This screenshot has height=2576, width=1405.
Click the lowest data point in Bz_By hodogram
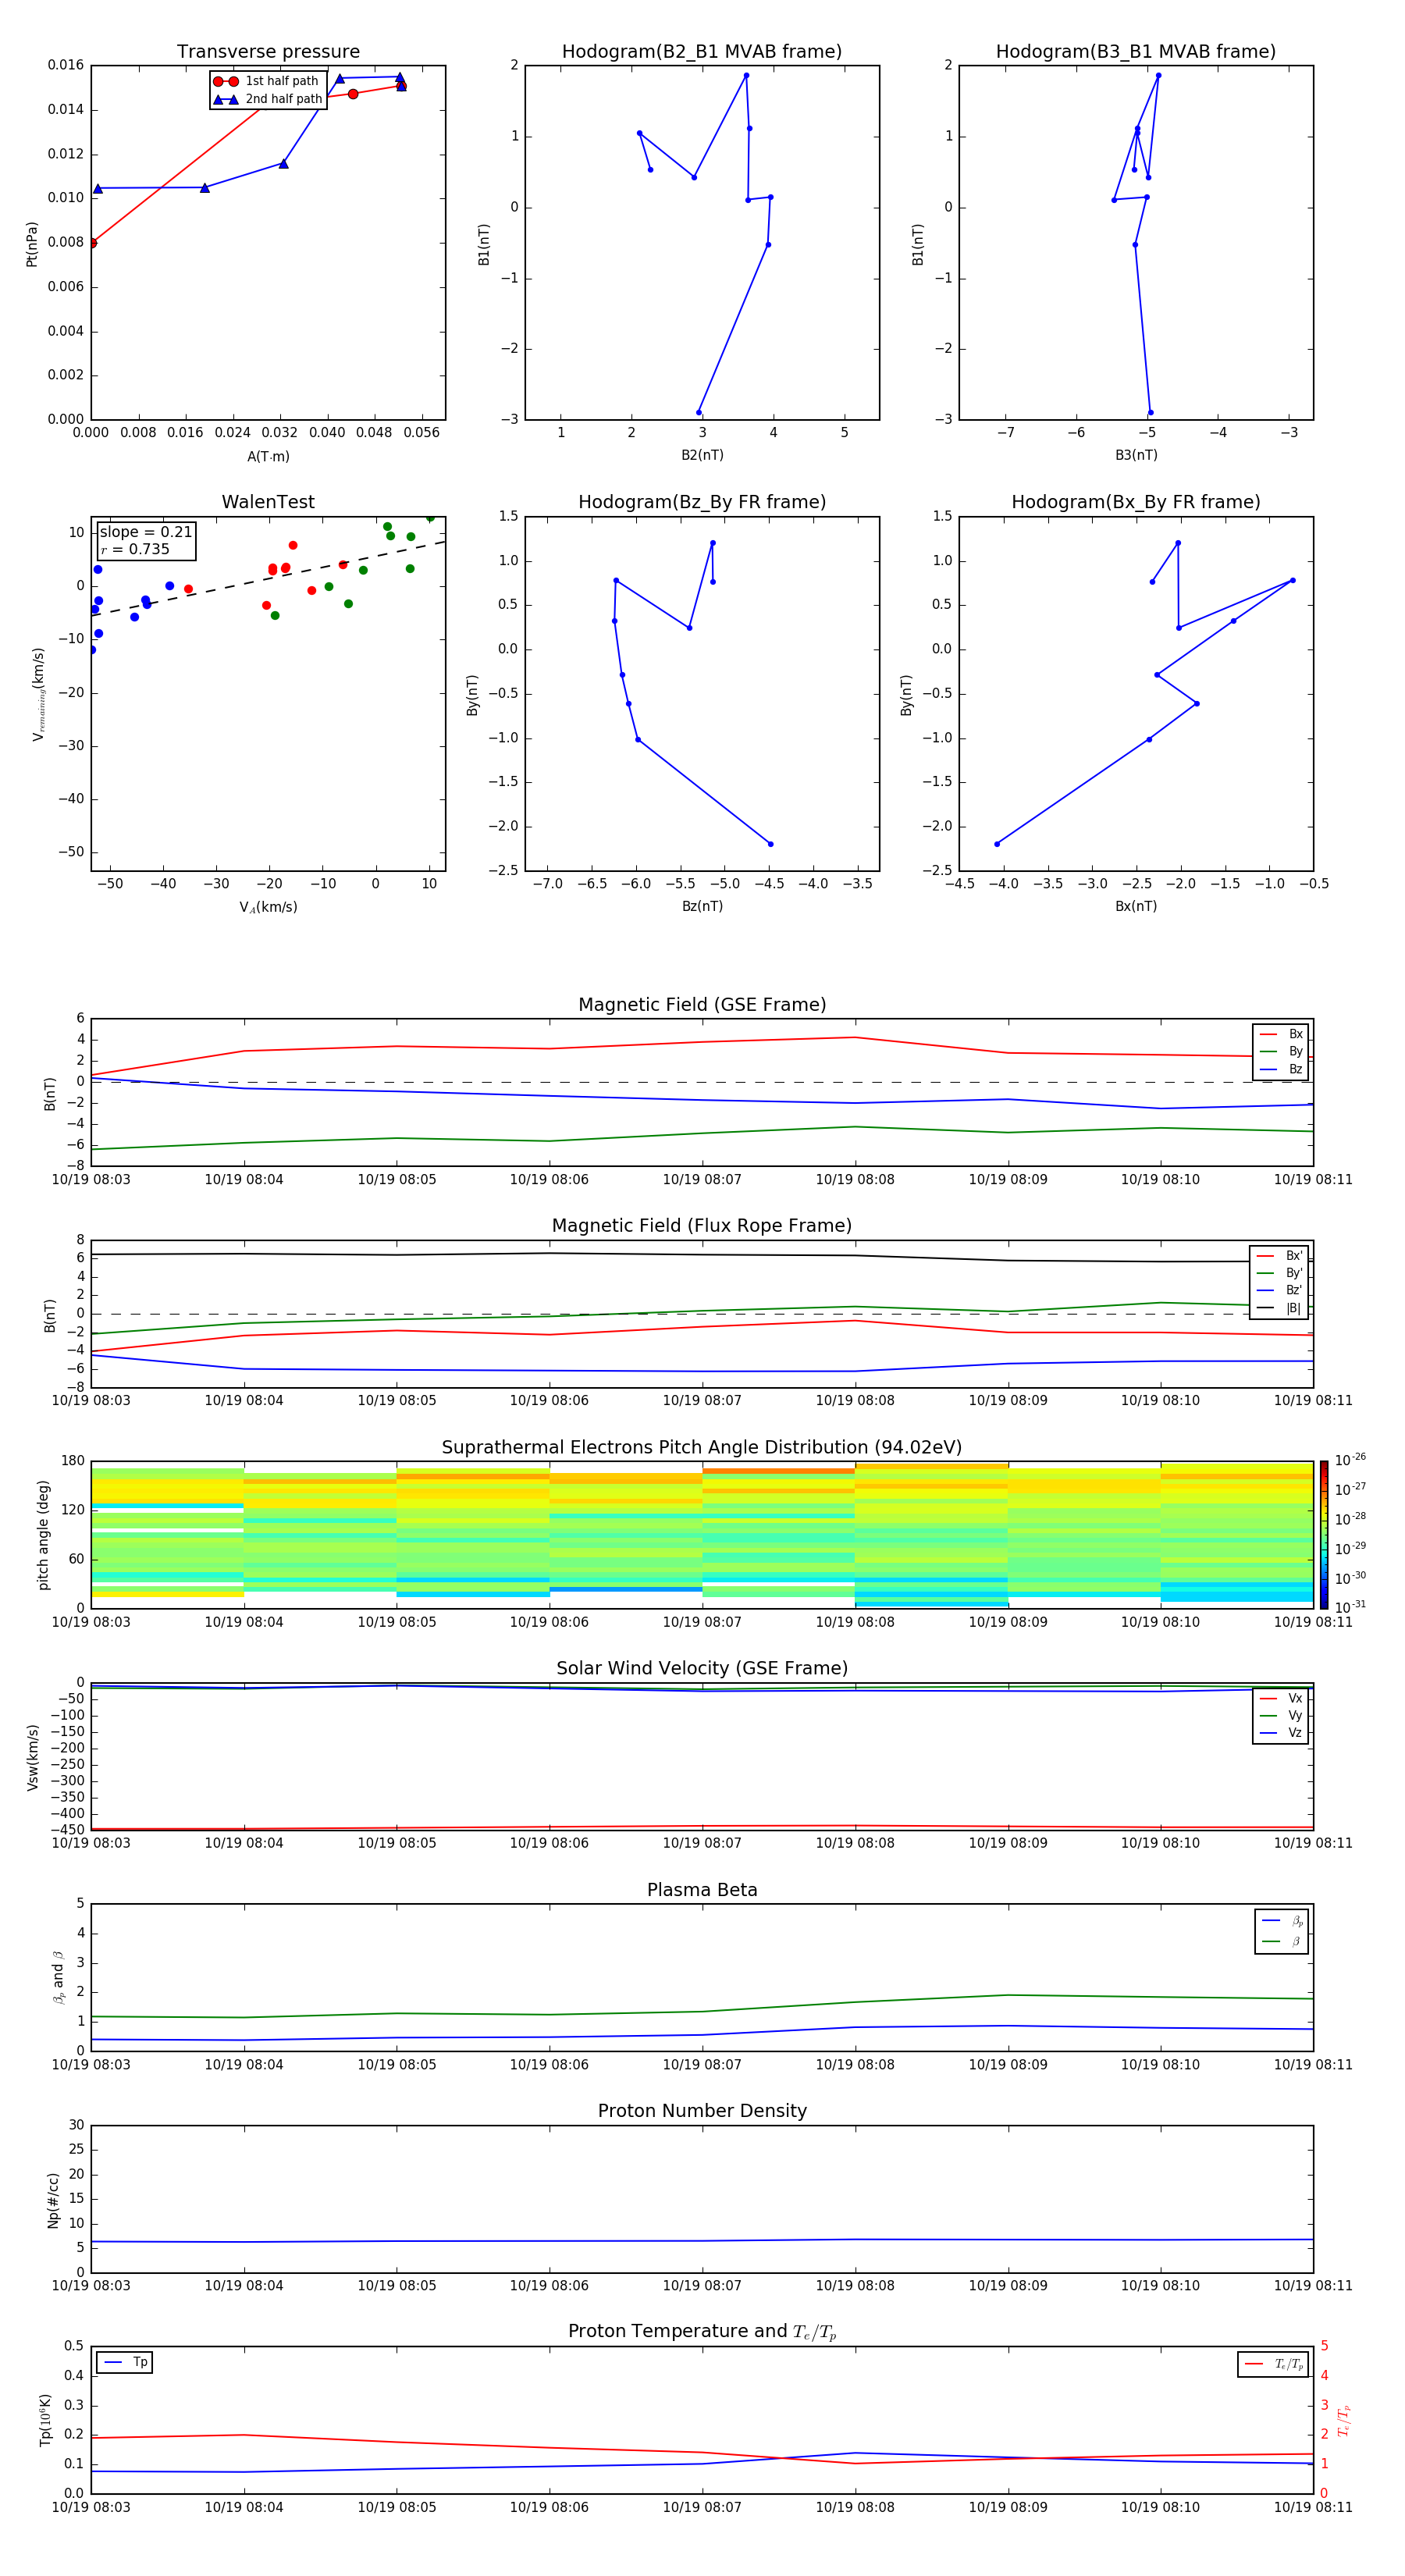770,844
